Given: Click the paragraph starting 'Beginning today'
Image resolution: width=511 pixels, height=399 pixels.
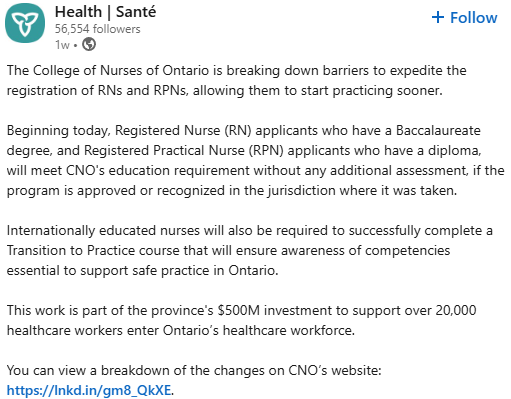Looking at the screenshot, I should click(255, 160).
